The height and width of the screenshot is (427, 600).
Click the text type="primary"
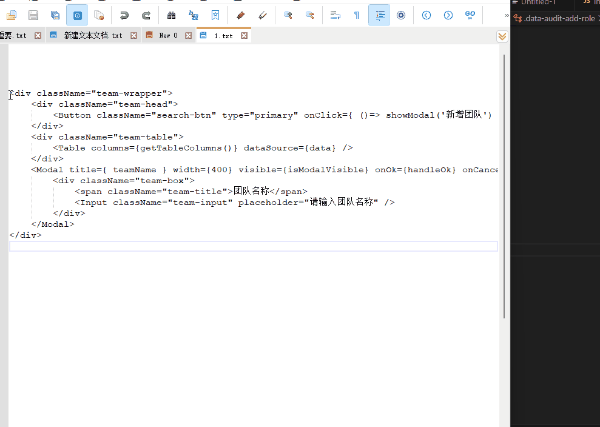[260, 115]
